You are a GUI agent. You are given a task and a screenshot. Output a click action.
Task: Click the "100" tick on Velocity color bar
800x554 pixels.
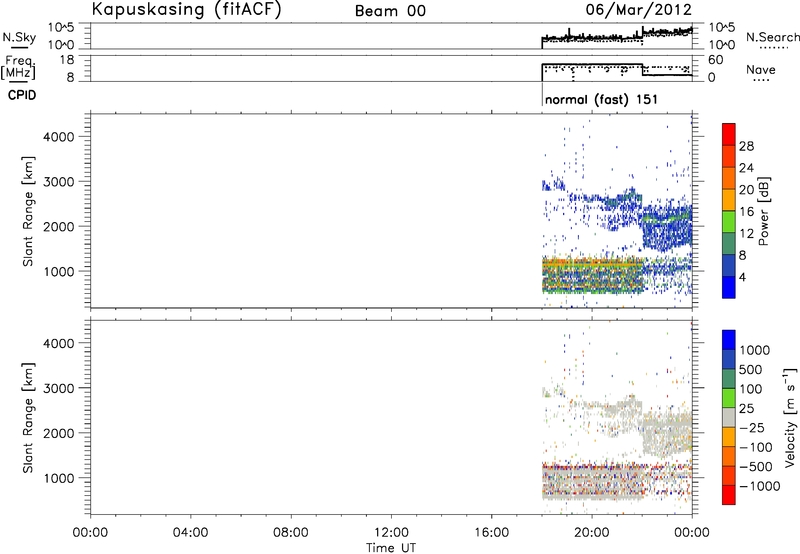[749, 389]
